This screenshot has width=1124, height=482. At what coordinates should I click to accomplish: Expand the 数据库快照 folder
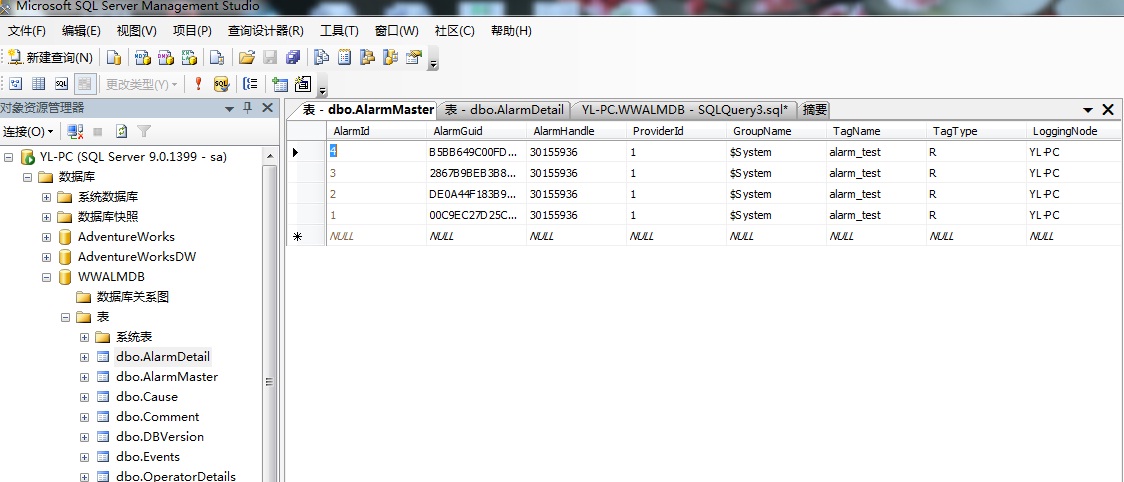[47, 217]
